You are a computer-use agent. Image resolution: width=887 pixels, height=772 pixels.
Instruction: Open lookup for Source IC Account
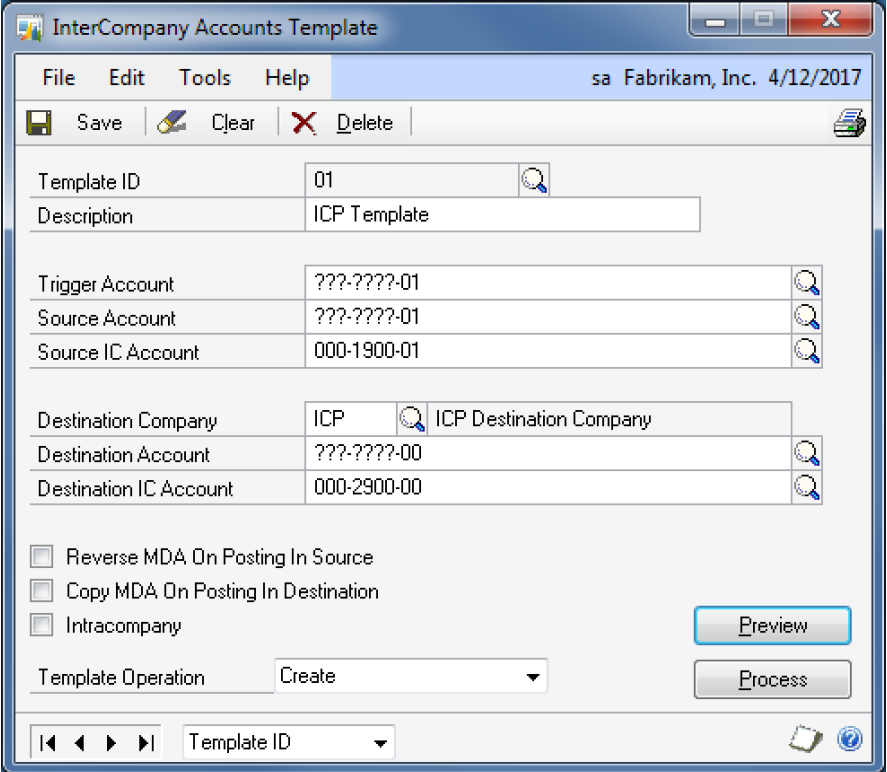click(806, 351)
